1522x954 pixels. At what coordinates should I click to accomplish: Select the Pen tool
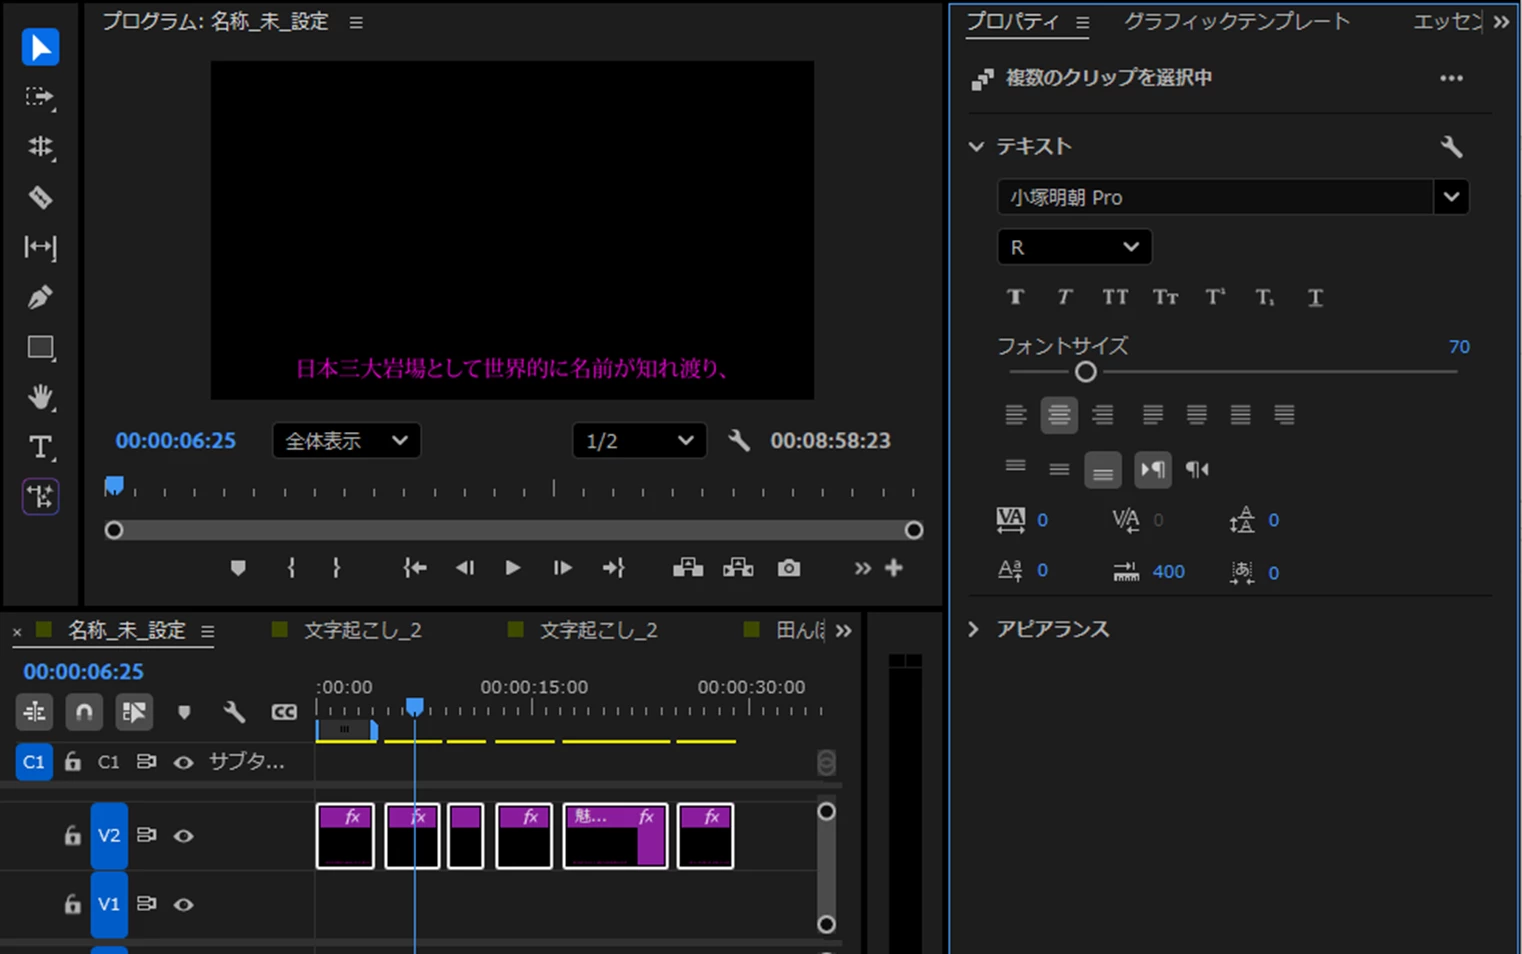click(40, 297)
